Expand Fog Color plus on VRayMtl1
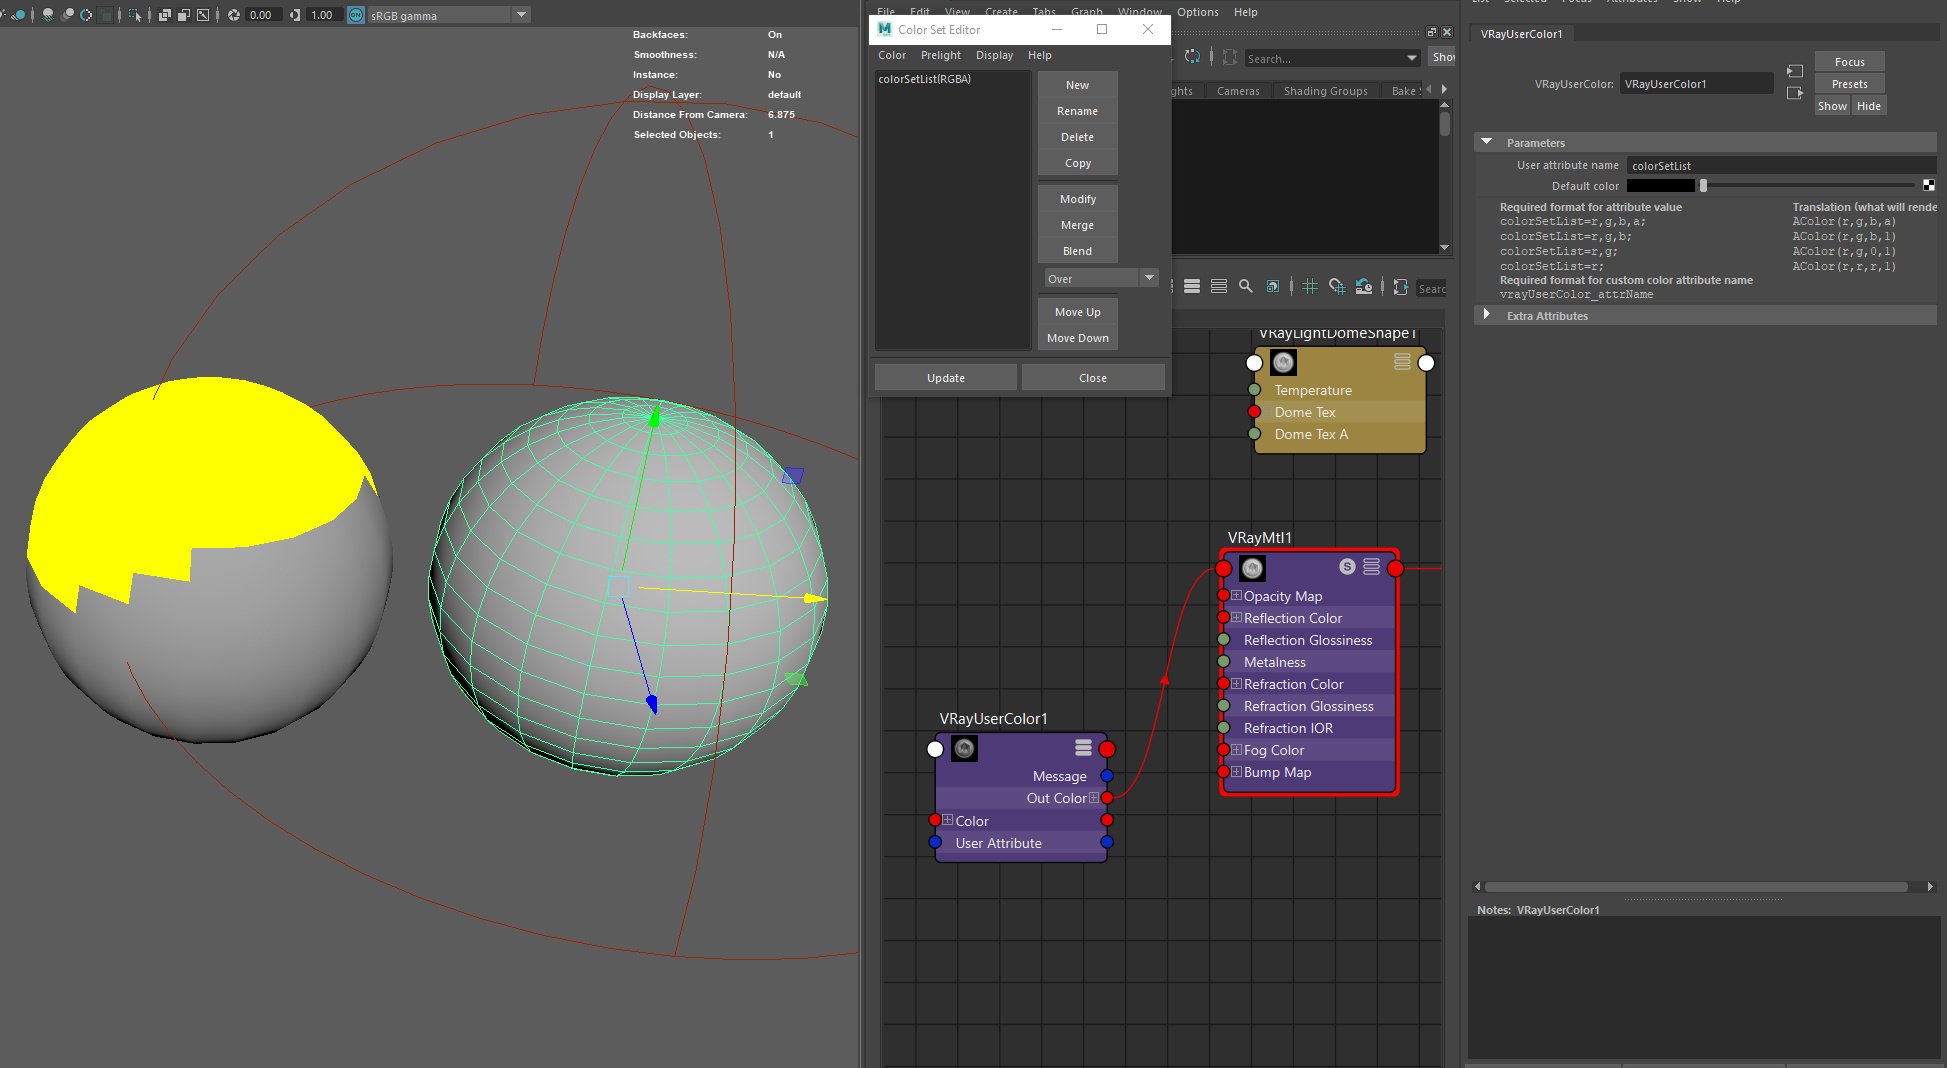 pos(1237,749)
